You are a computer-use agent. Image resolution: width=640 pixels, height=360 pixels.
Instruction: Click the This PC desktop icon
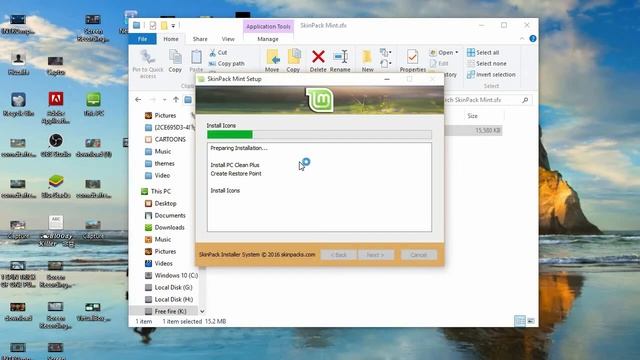[93, 104]
